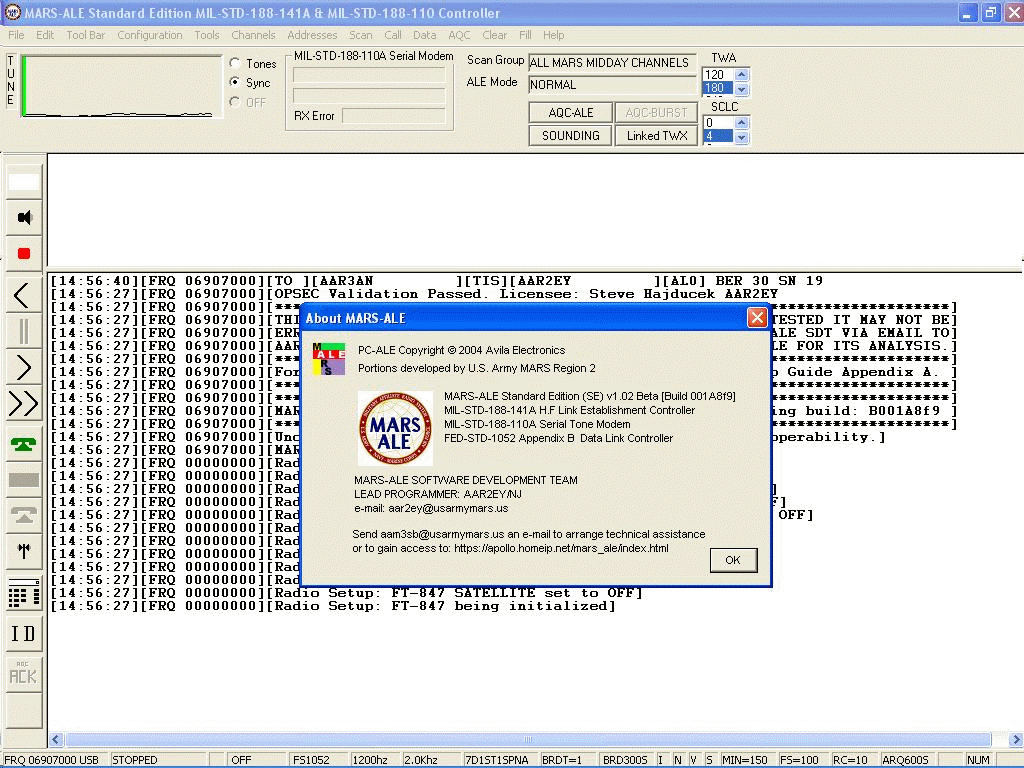
Task: Click the FT-847 being initialized log line
Action: [333, 606]
